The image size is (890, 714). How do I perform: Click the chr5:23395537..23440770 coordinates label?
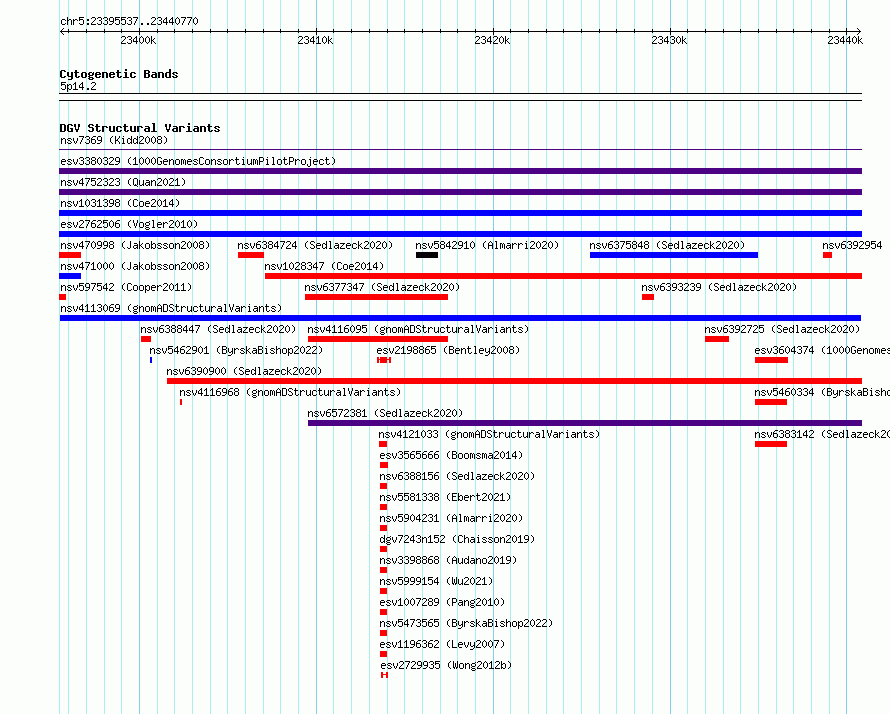coord(129,21)
